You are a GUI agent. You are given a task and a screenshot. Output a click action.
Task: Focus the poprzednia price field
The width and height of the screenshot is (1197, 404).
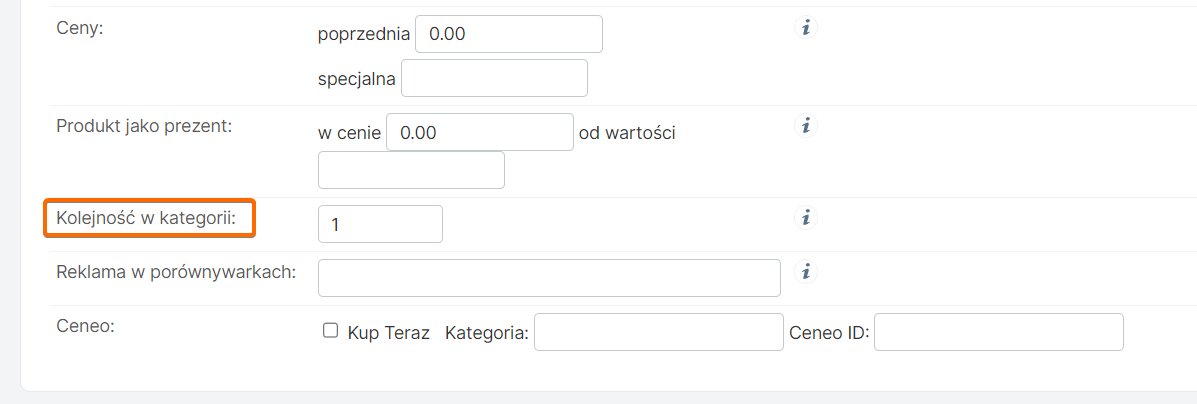pos(508,34)
